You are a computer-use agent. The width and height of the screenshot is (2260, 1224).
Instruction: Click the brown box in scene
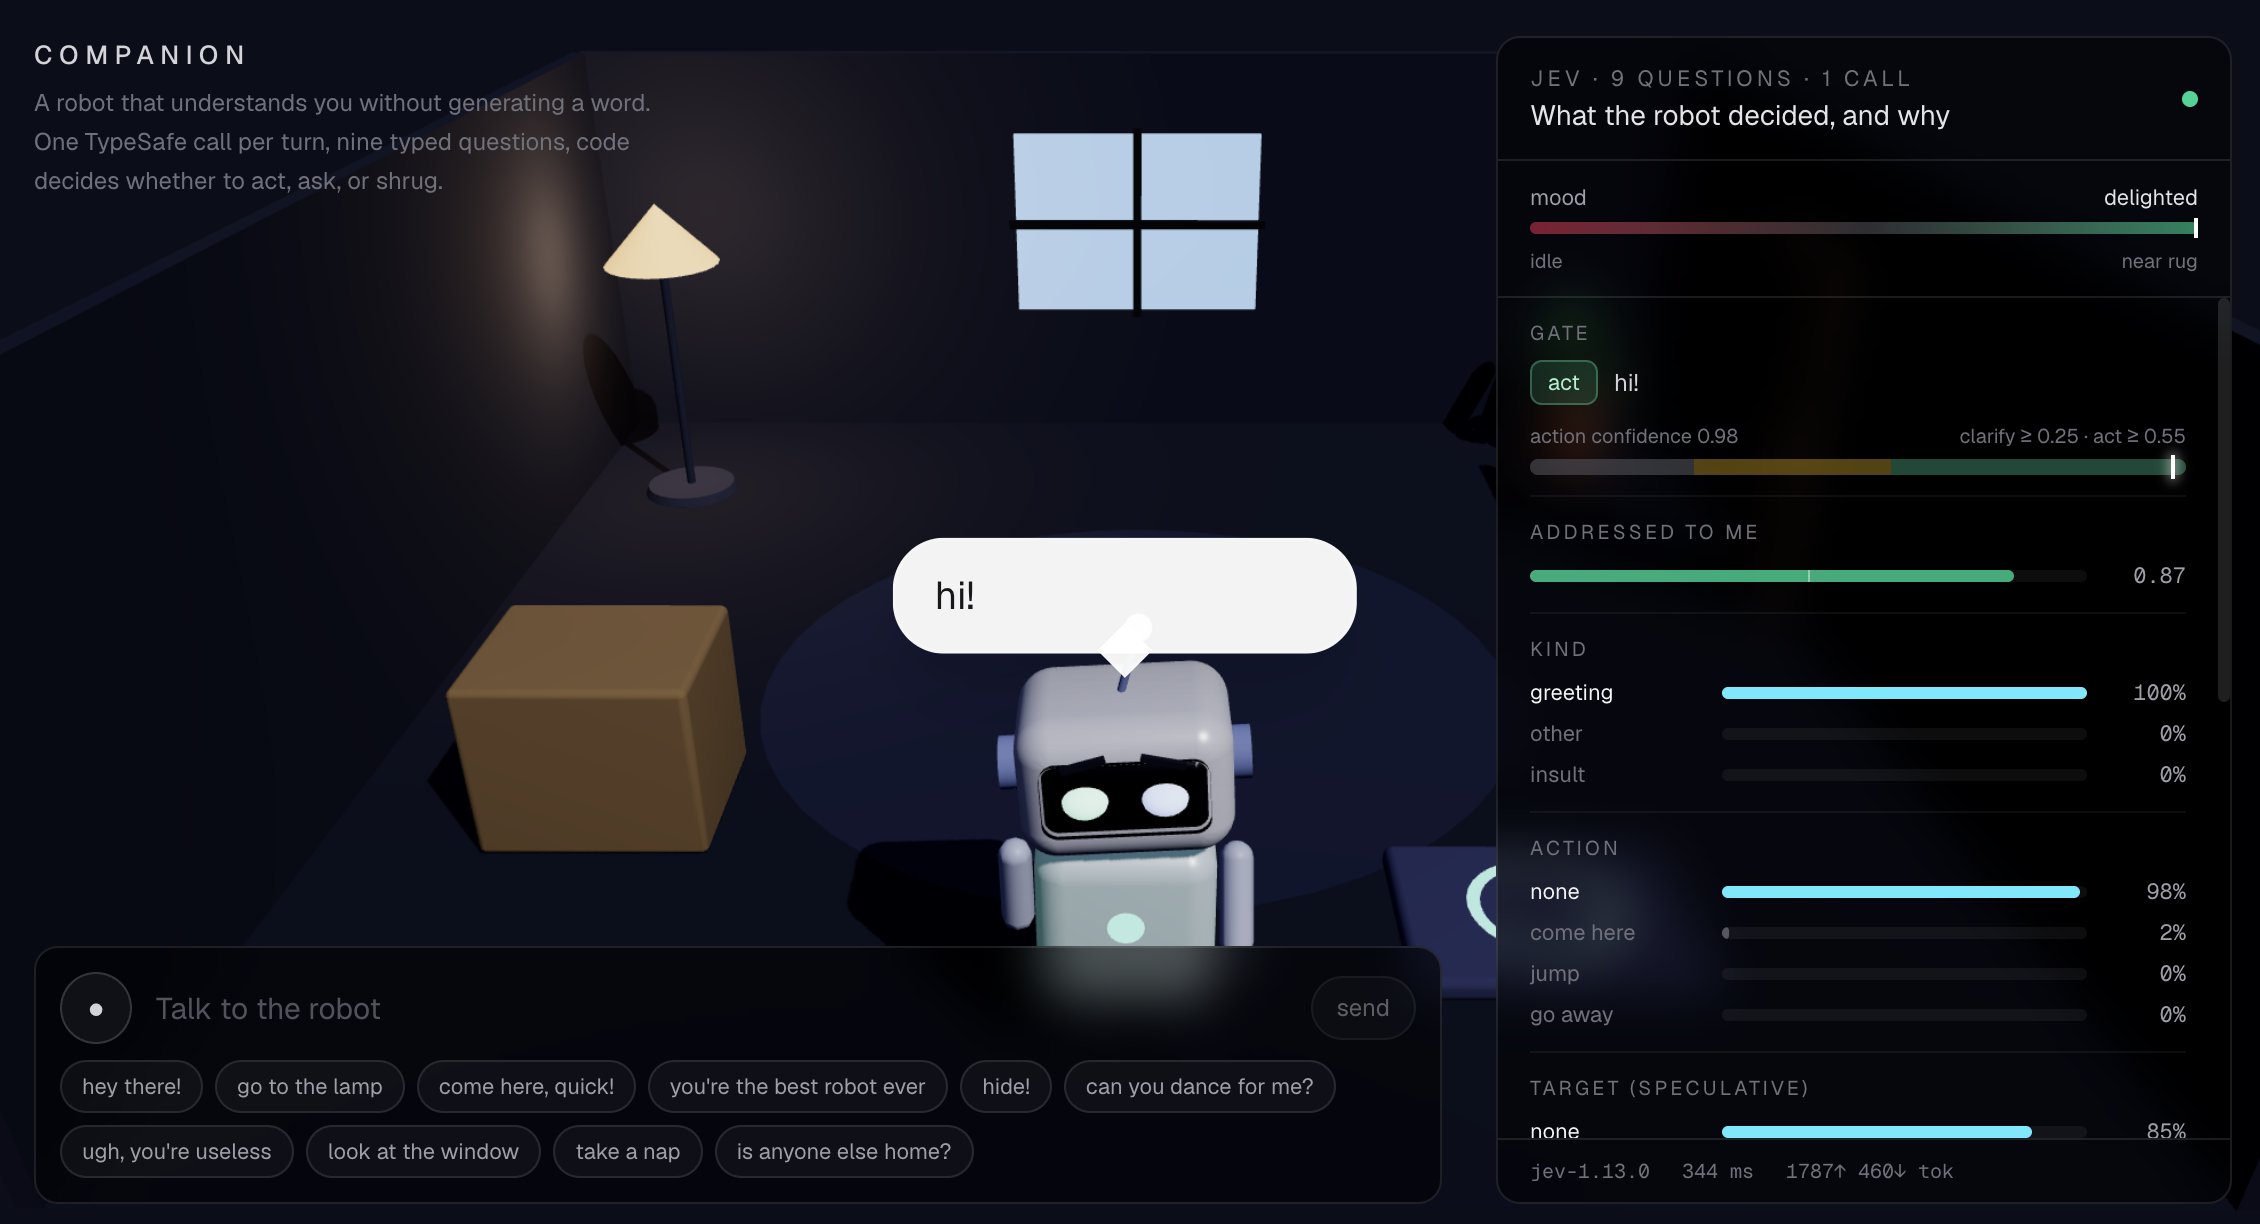[596, 728]
